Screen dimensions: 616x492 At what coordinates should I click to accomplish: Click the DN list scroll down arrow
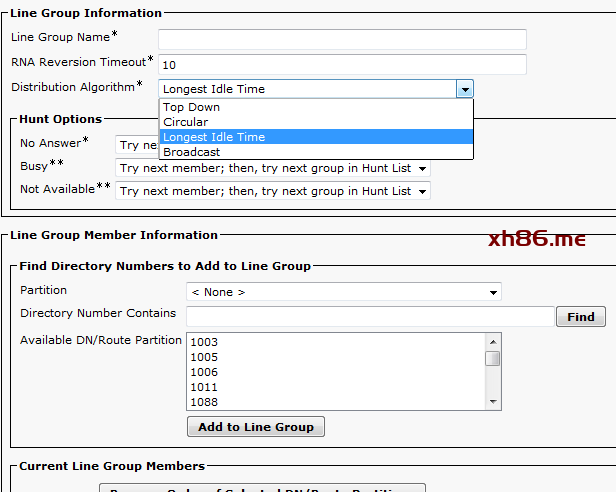pyautogui.click(x=492, y=401)
